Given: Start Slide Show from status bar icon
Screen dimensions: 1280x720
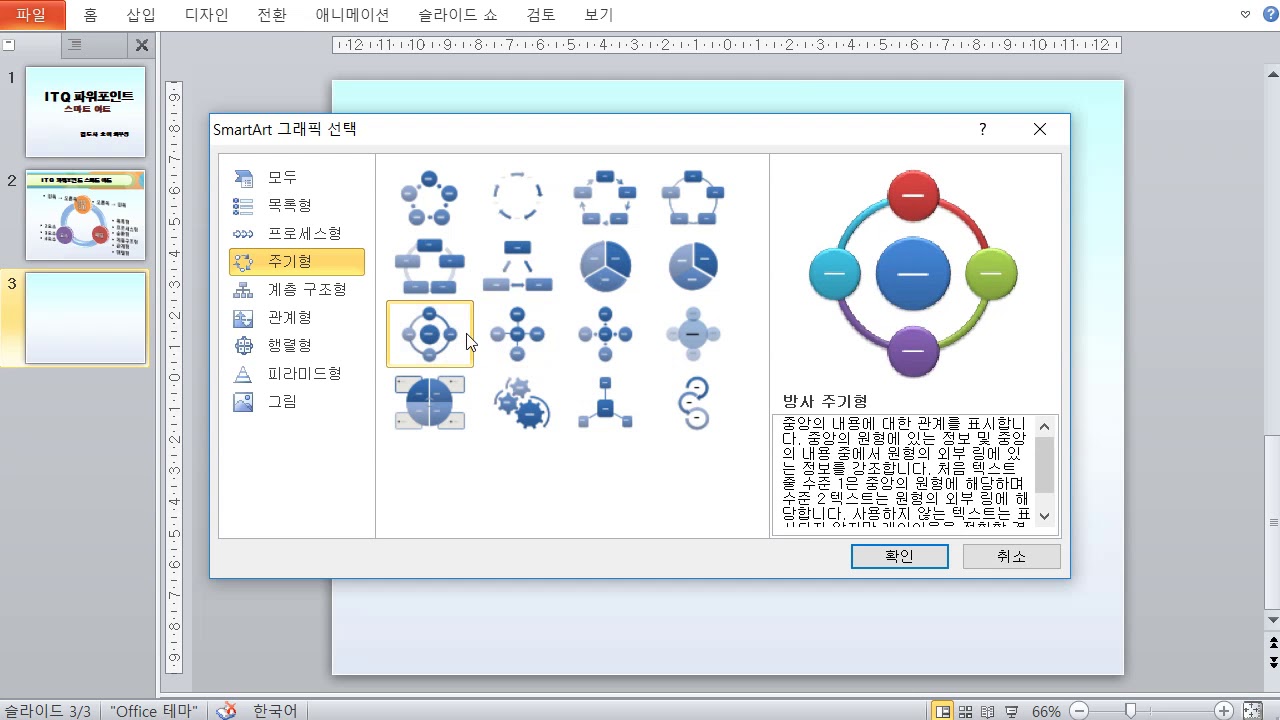Looking at the screenshot, I should tap(1011, 711).
